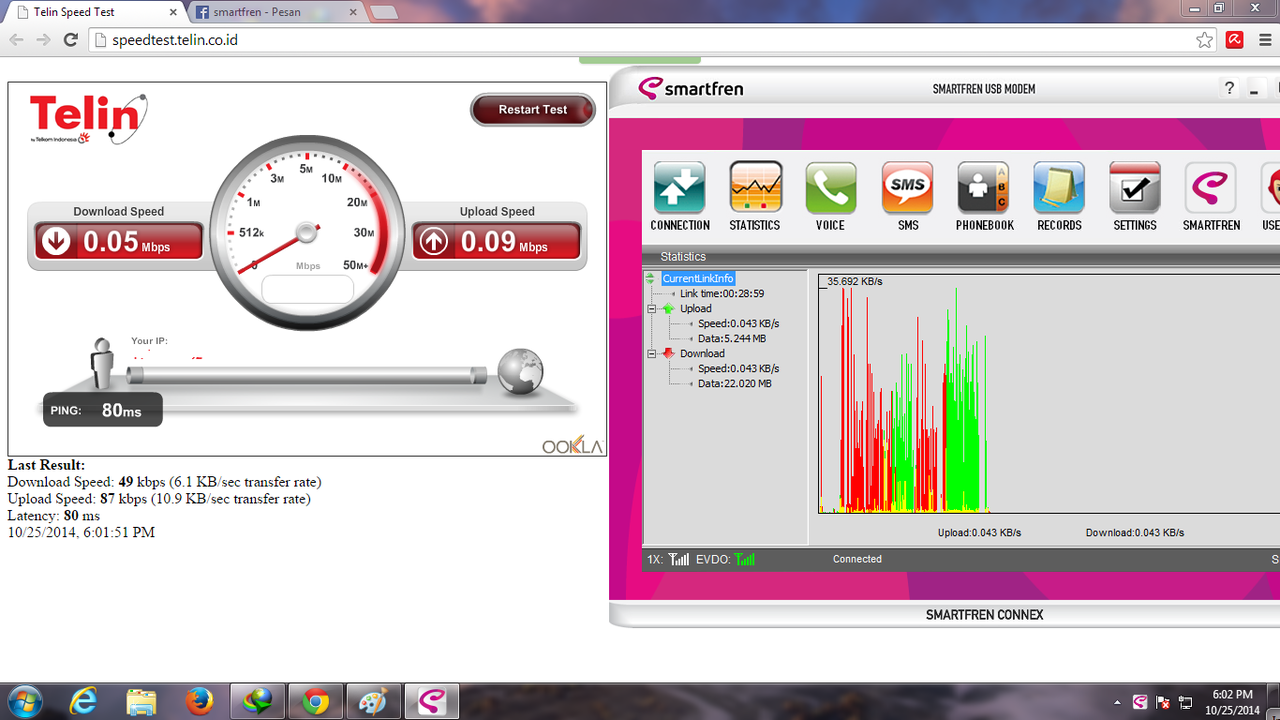Select the Link time:00:28:59 row
1280x720 pixels.
pyautogui.click(x=722, y=294)
